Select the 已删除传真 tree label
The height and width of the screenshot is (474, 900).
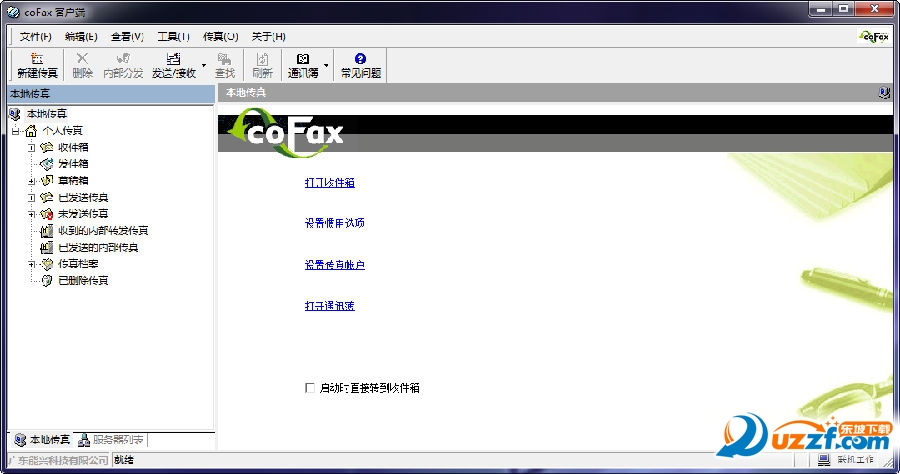[83, 281]
